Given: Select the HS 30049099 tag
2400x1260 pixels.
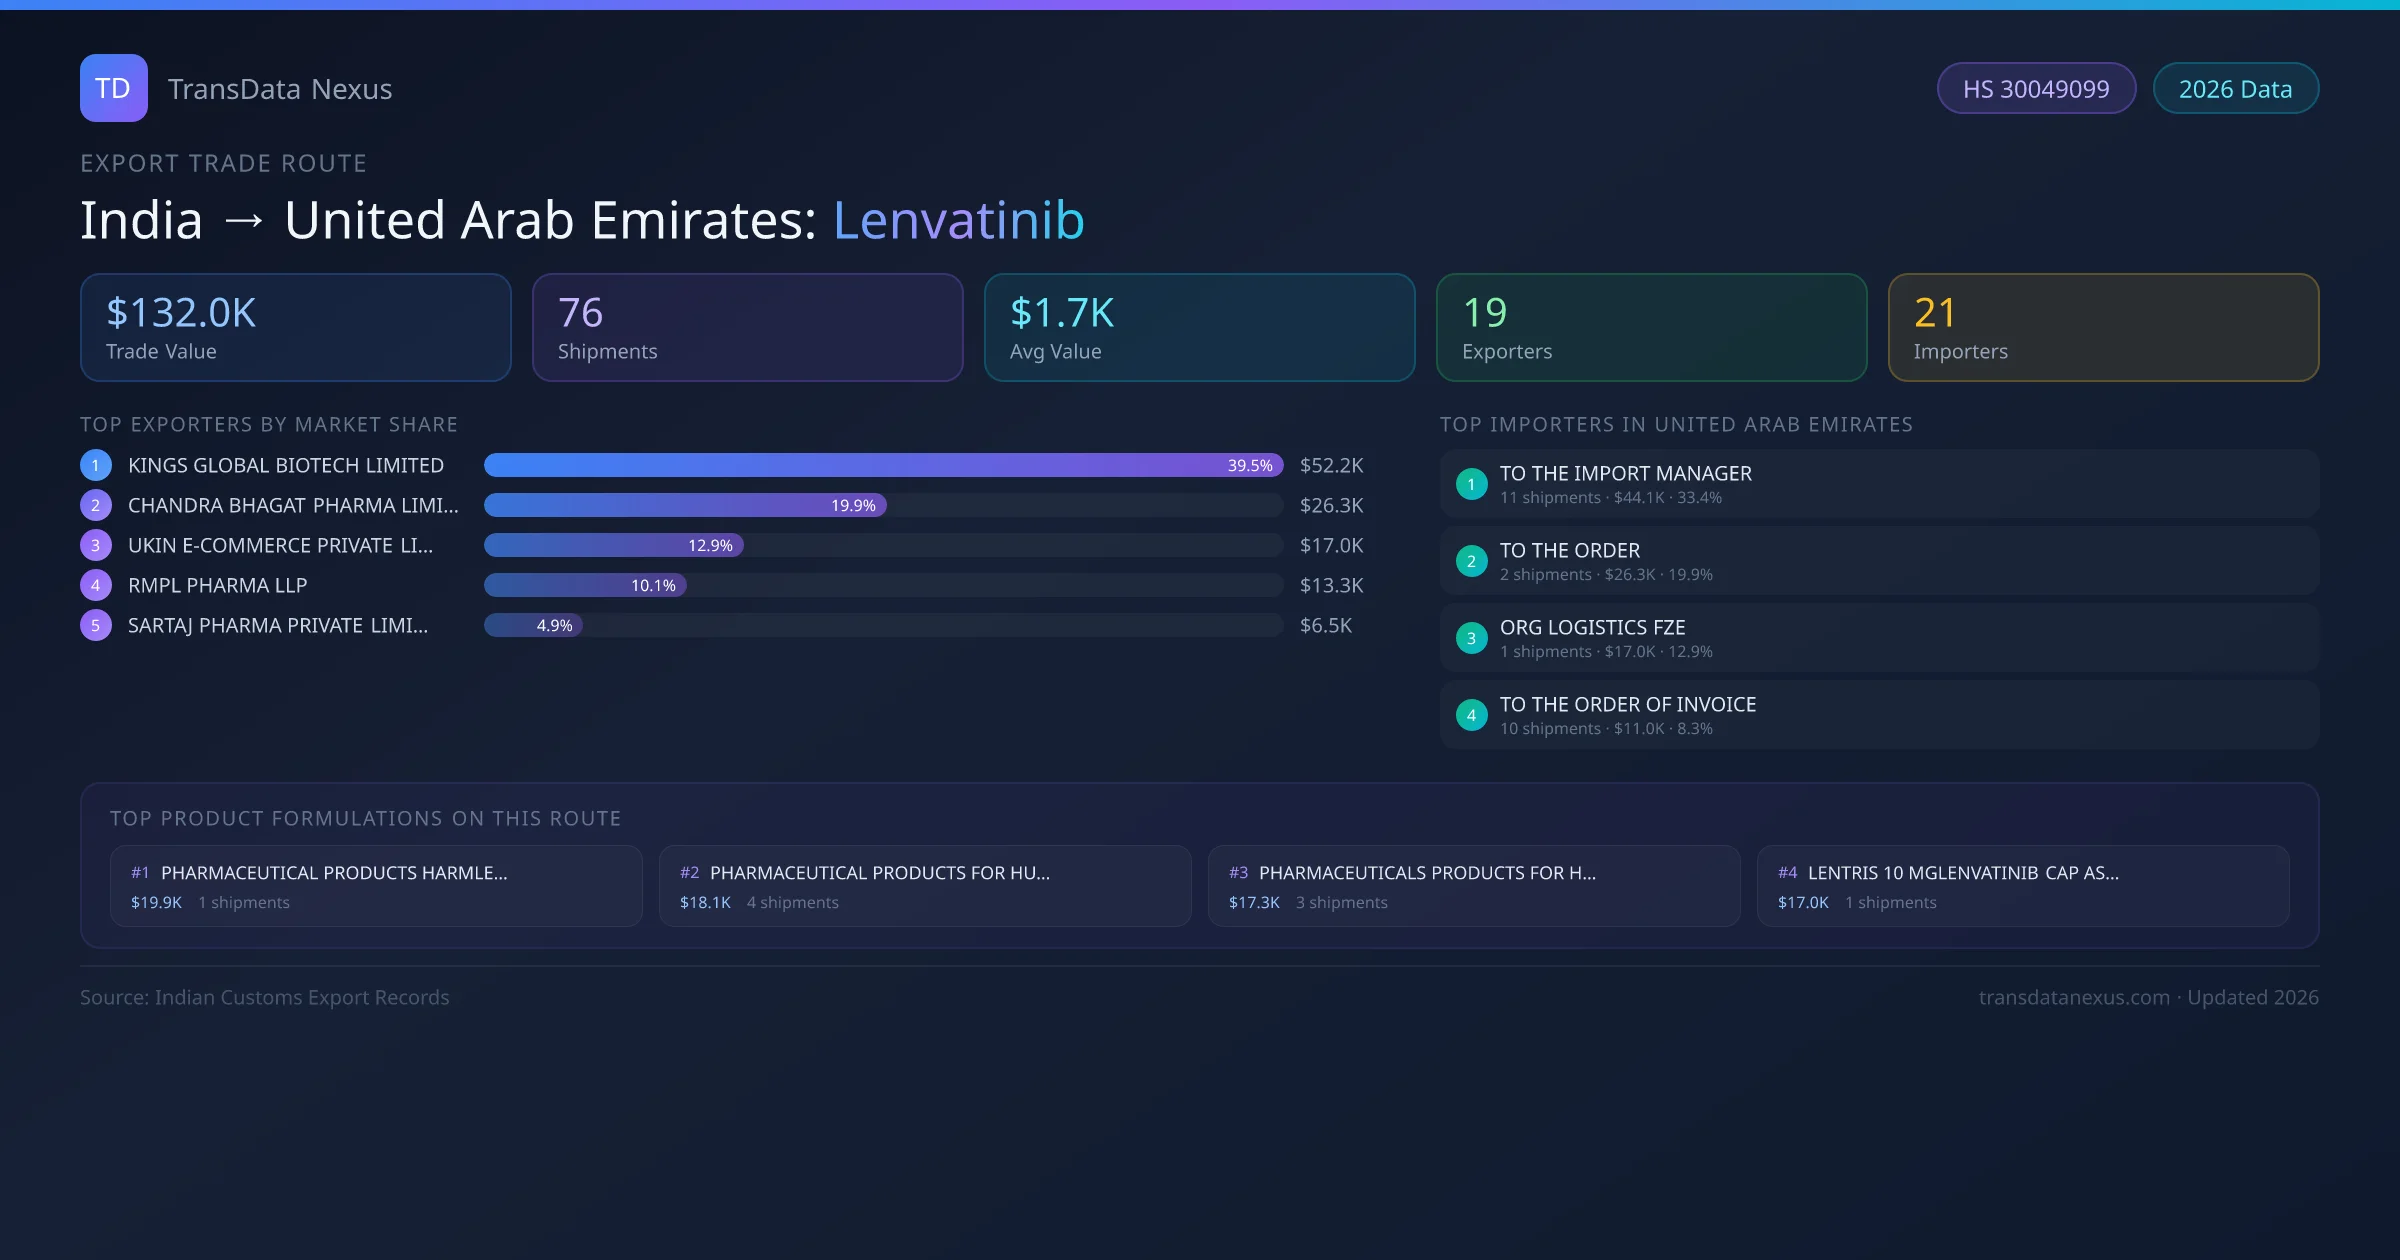Looking at the screenshot, I should click(x=2036, y=89).
